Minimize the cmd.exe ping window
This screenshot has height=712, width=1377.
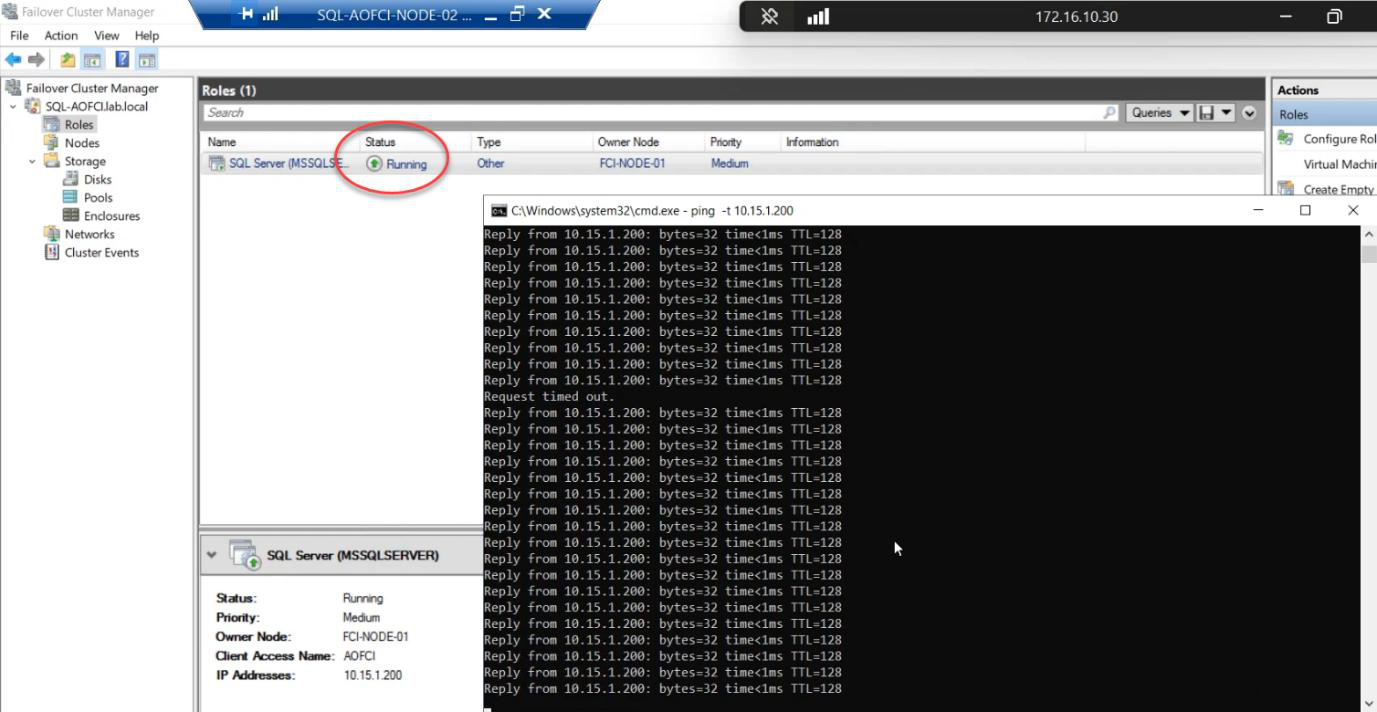pos(1258,210)
